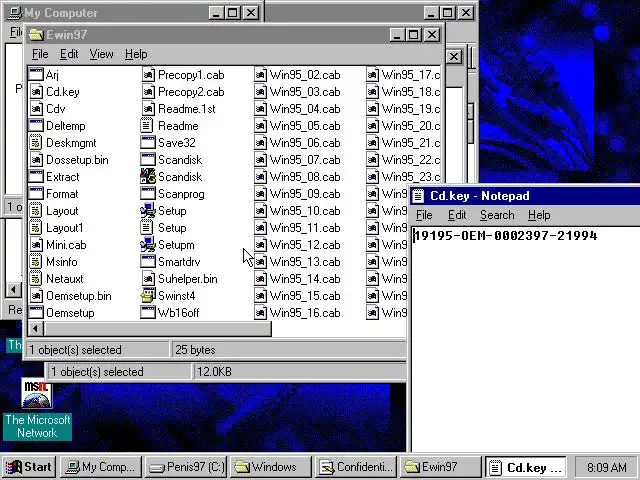Image resolution: width=640 pixels, height=480 pixels.
Task: Click the colorful MS-DOS Scandisk icon
Action: point(147,177)
